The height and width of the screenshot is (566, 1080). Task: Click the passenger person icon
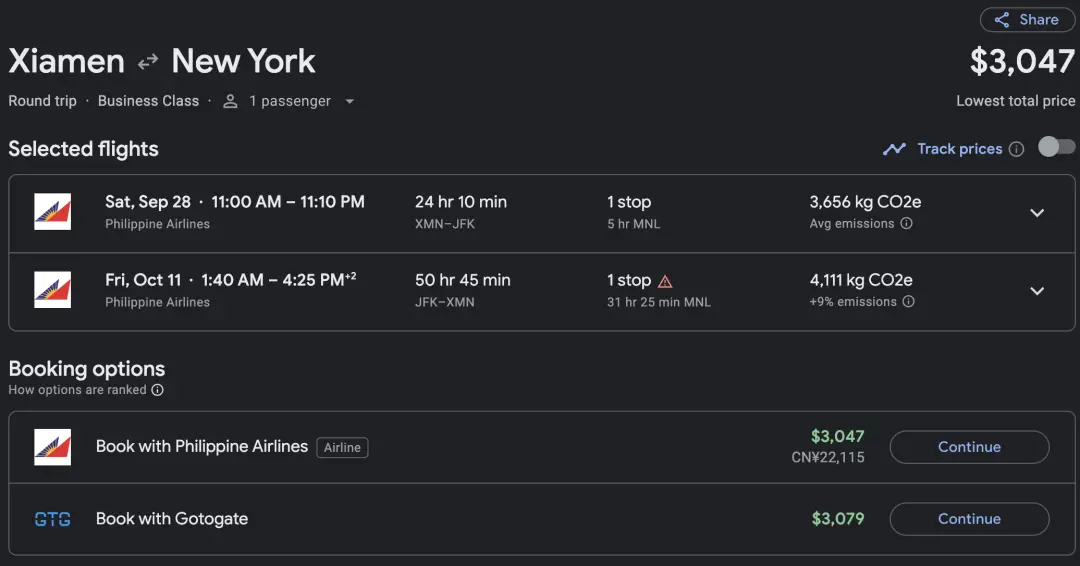tap(230, 101)
